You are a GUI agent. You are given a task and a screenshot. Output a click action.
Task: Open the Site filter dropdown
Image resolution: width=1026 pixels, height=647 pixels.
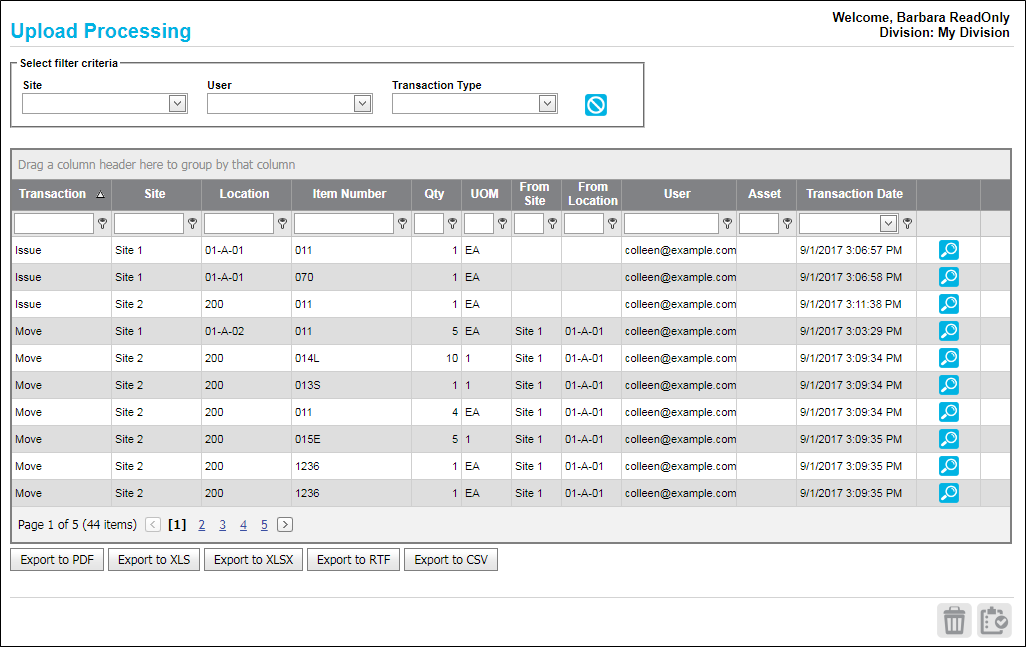[177, 103]
